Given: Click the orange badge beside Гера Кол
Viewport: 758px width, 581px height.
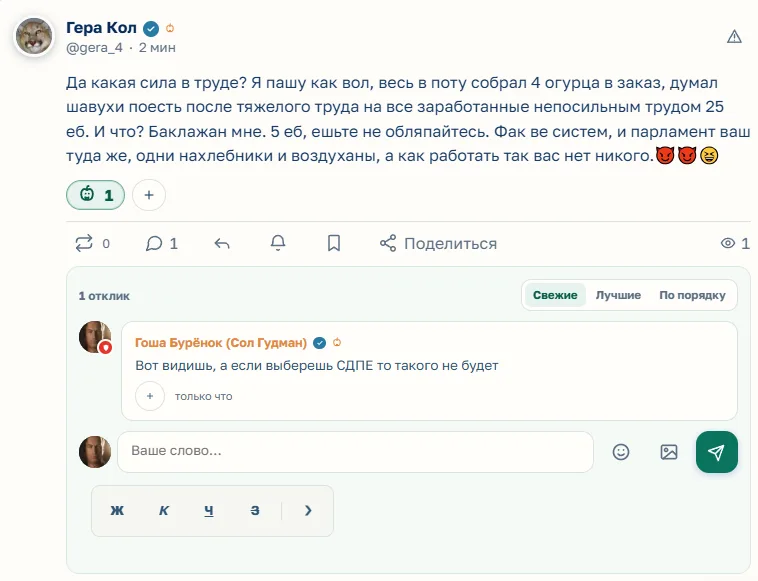Looking at the screenshot, I should point(170,29).
